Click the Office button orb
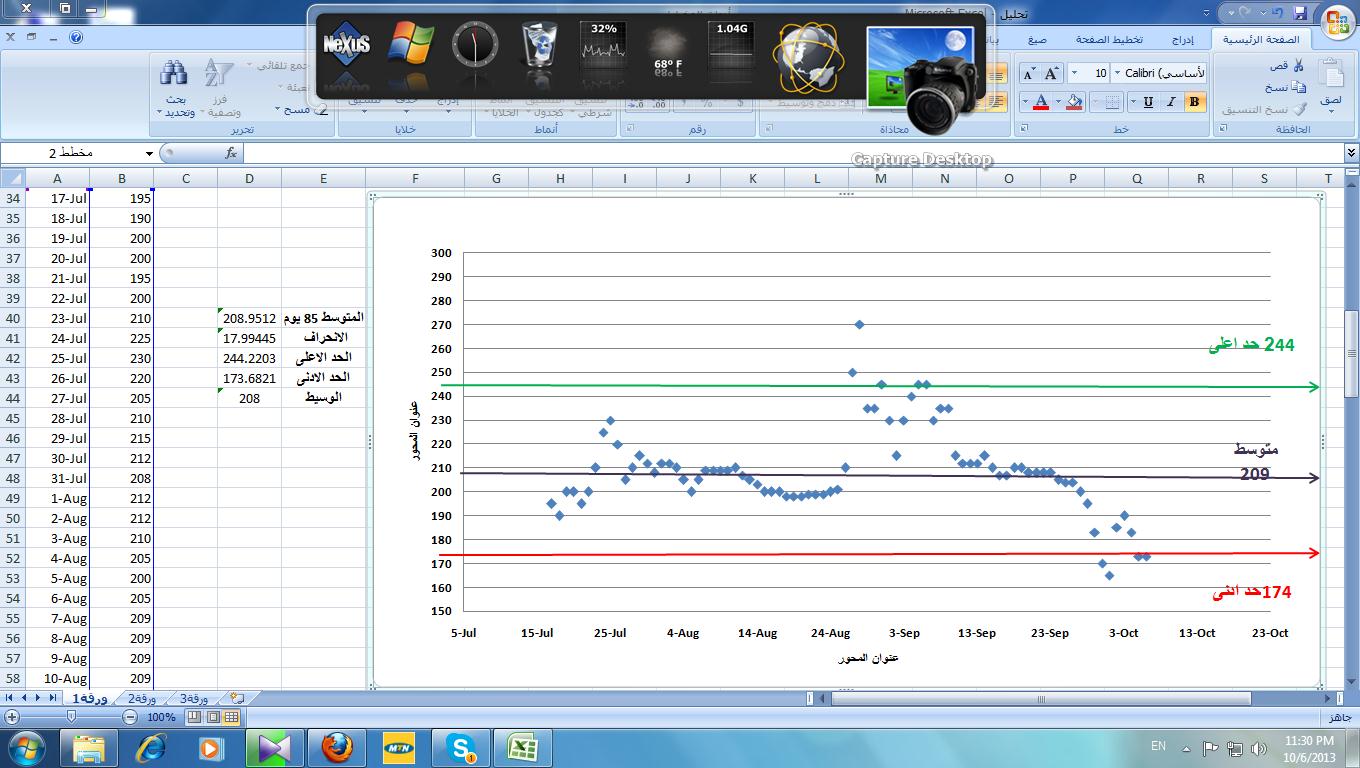The width and height of the screenshot is (1360, 768). pyautogui.click(x=1336, y=22)
